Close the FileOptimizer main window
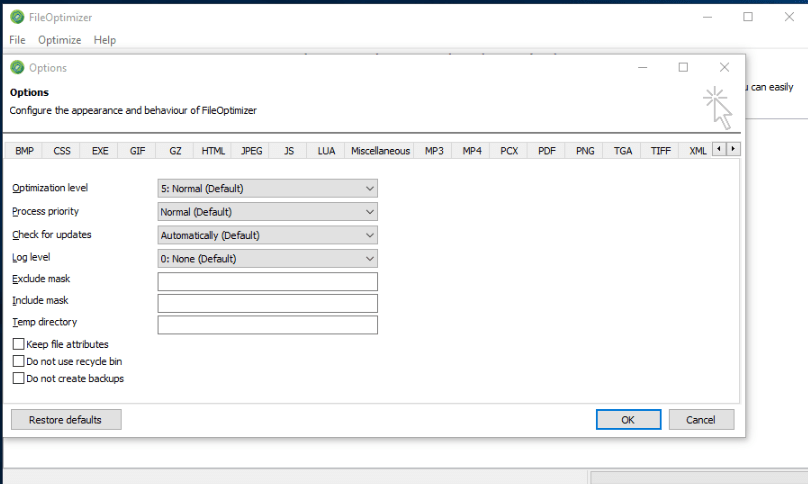This screenshot has width=808, height=484. 789,17
